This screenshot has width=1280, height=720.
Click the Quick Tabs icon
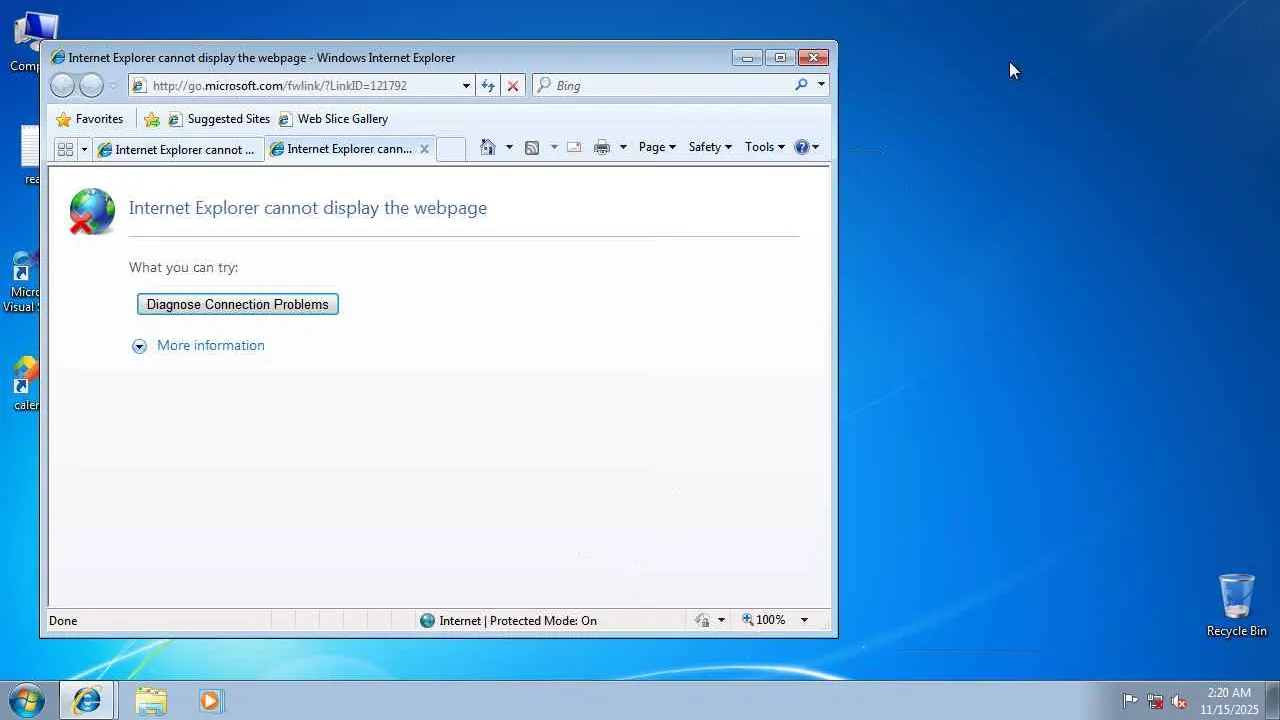[x=65, y=149]
